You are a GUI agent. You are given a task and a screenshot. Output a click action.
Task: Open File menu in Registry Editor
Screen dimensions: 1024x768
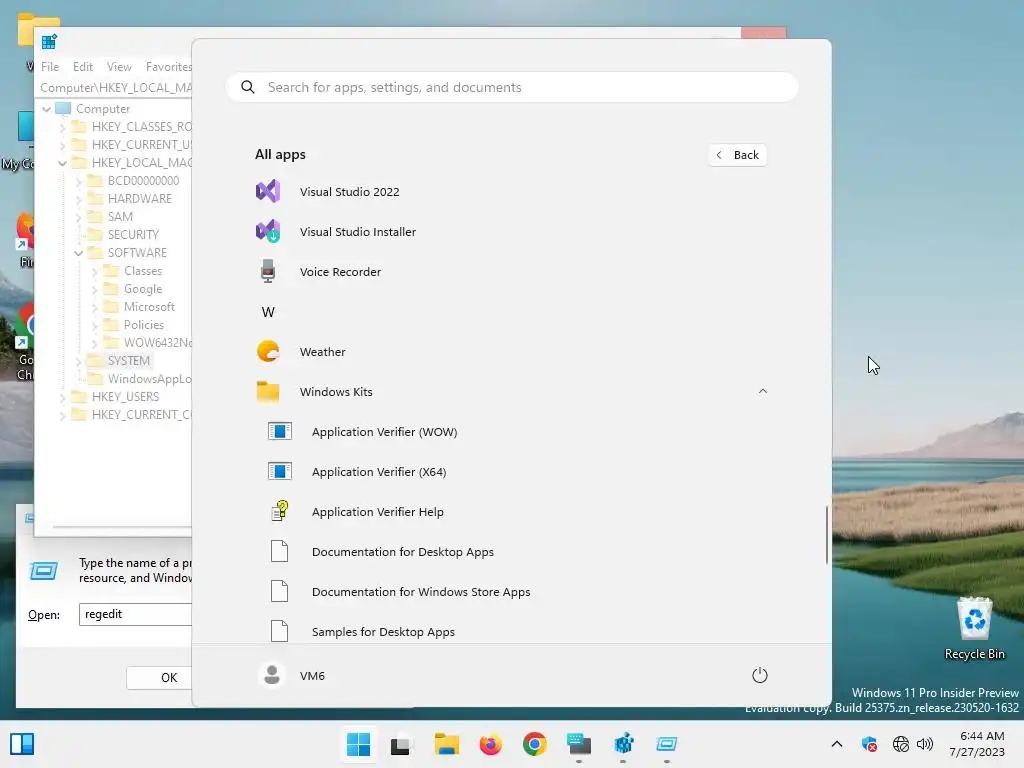coord(50,67)
